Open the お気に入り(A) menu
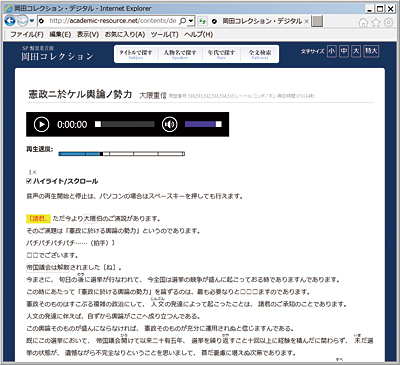 coord(125,34)
